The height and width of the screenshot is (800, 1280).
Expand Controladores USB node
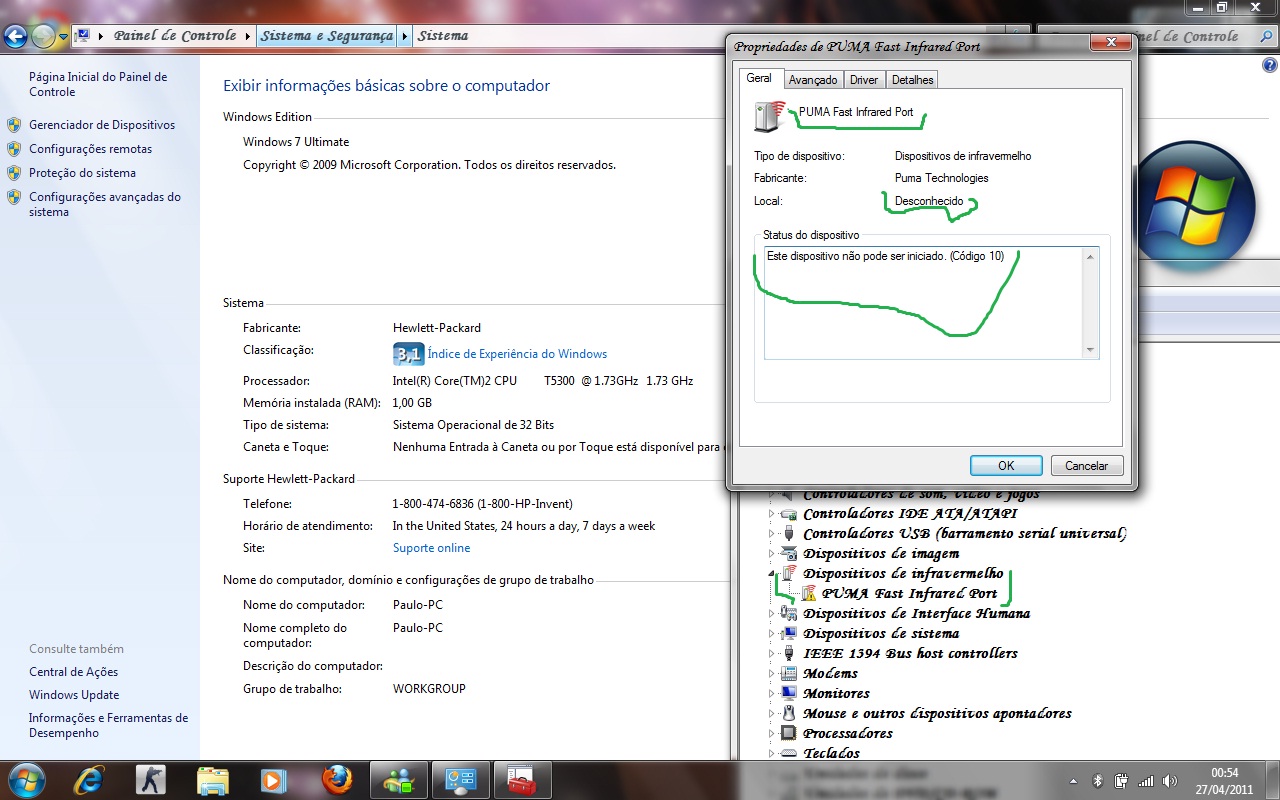[x=771, y=534]
